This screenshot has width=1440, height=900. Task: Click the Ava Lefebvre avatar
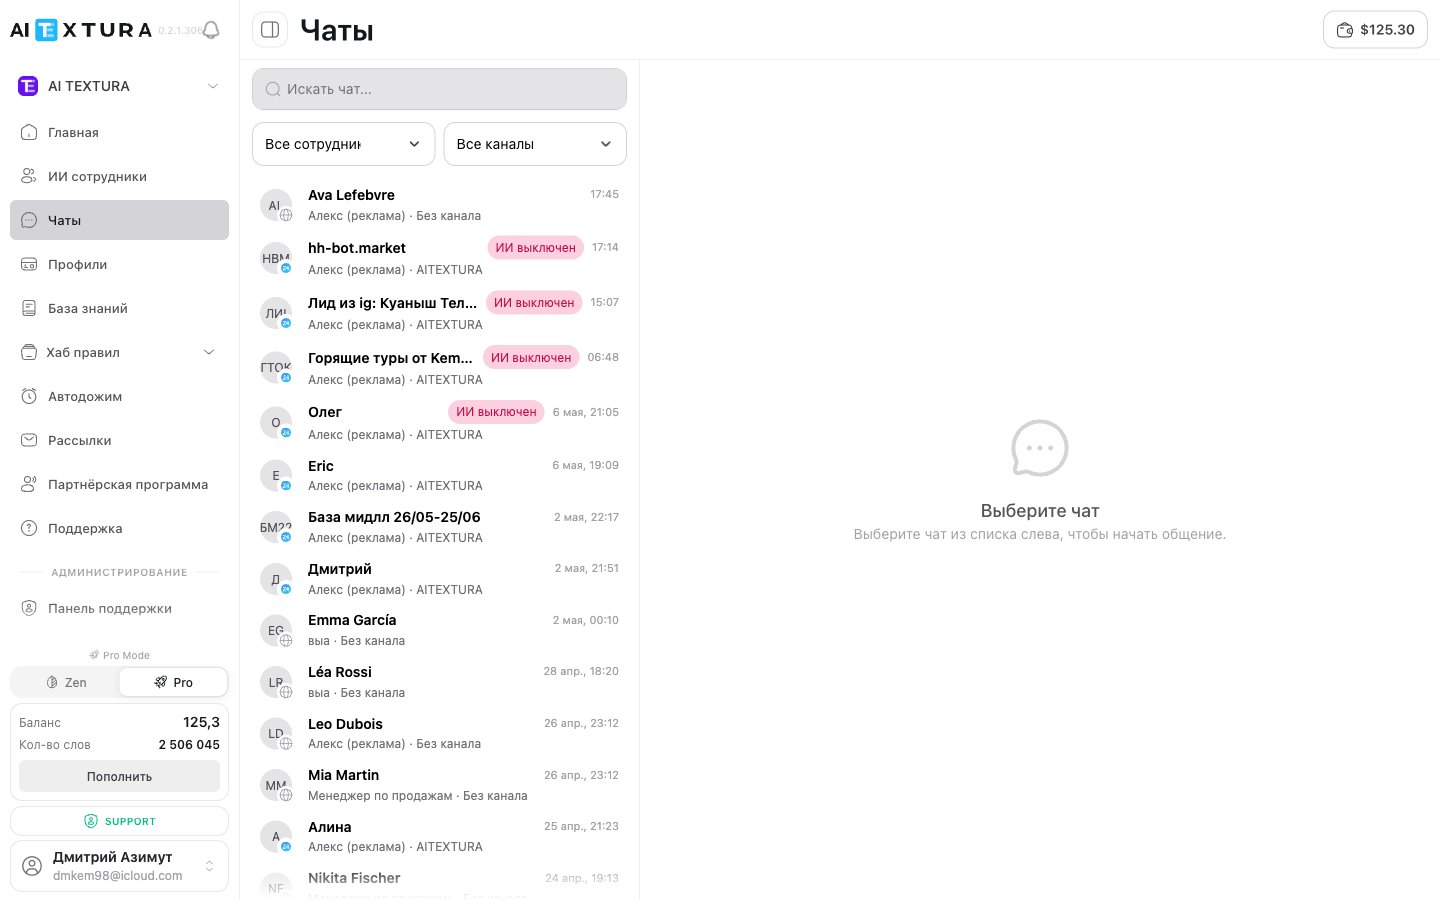click(276, 205)
